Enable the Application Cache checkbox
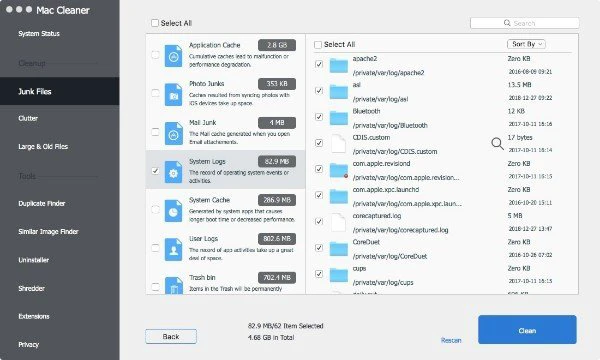 pos(155,54)
